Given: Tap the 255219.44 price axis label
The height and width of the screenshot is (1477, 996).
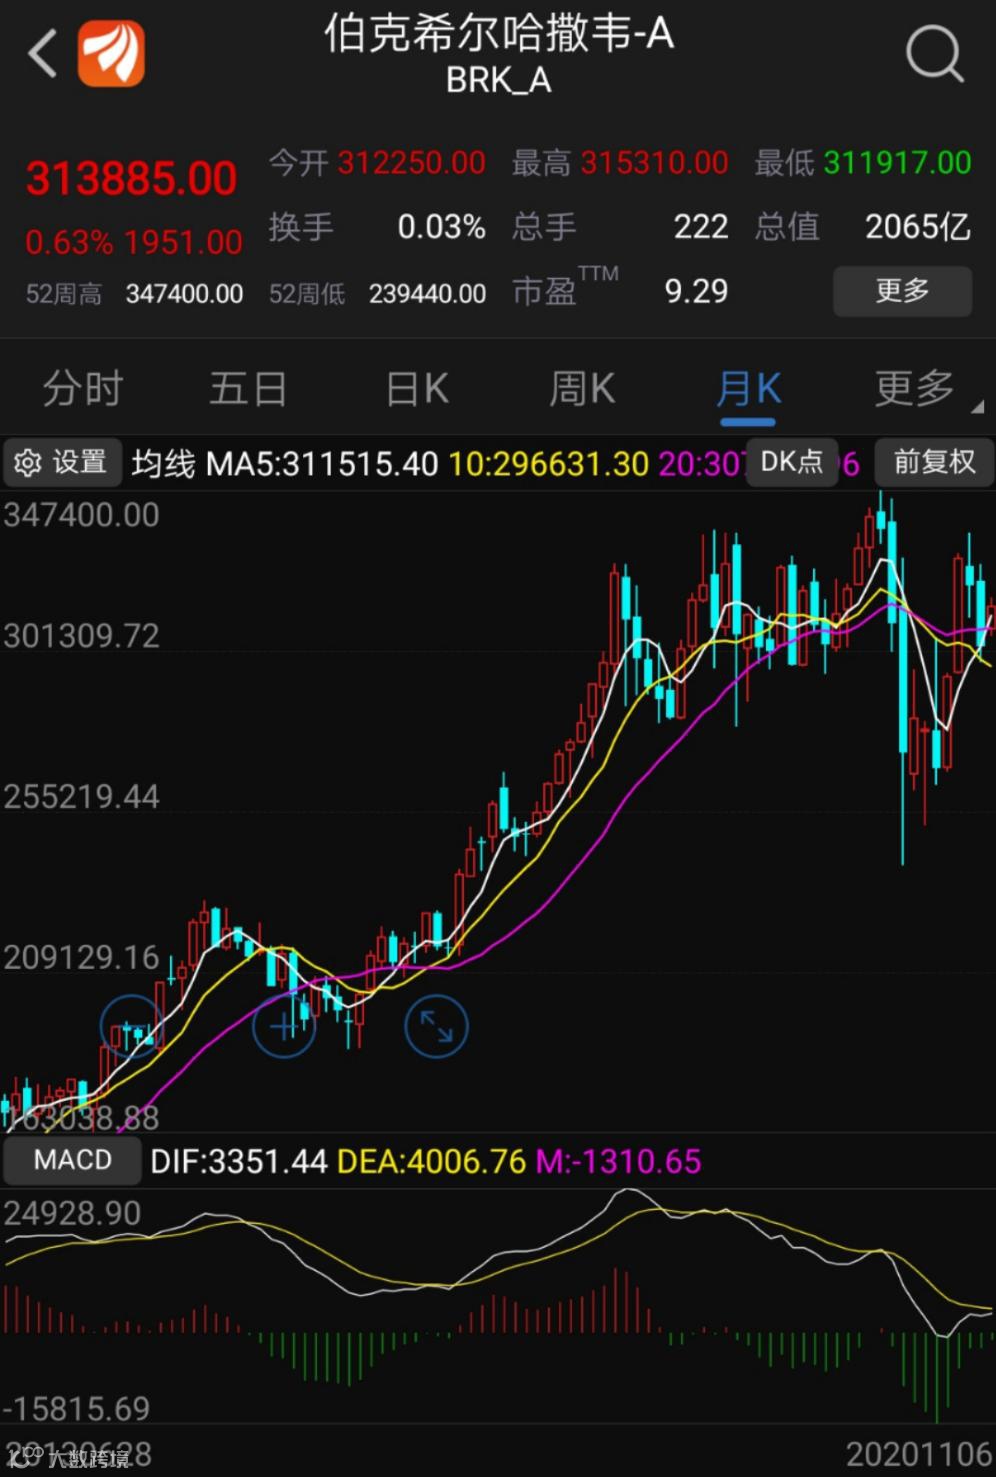Looking at the screenshot, I should [81, 797].
